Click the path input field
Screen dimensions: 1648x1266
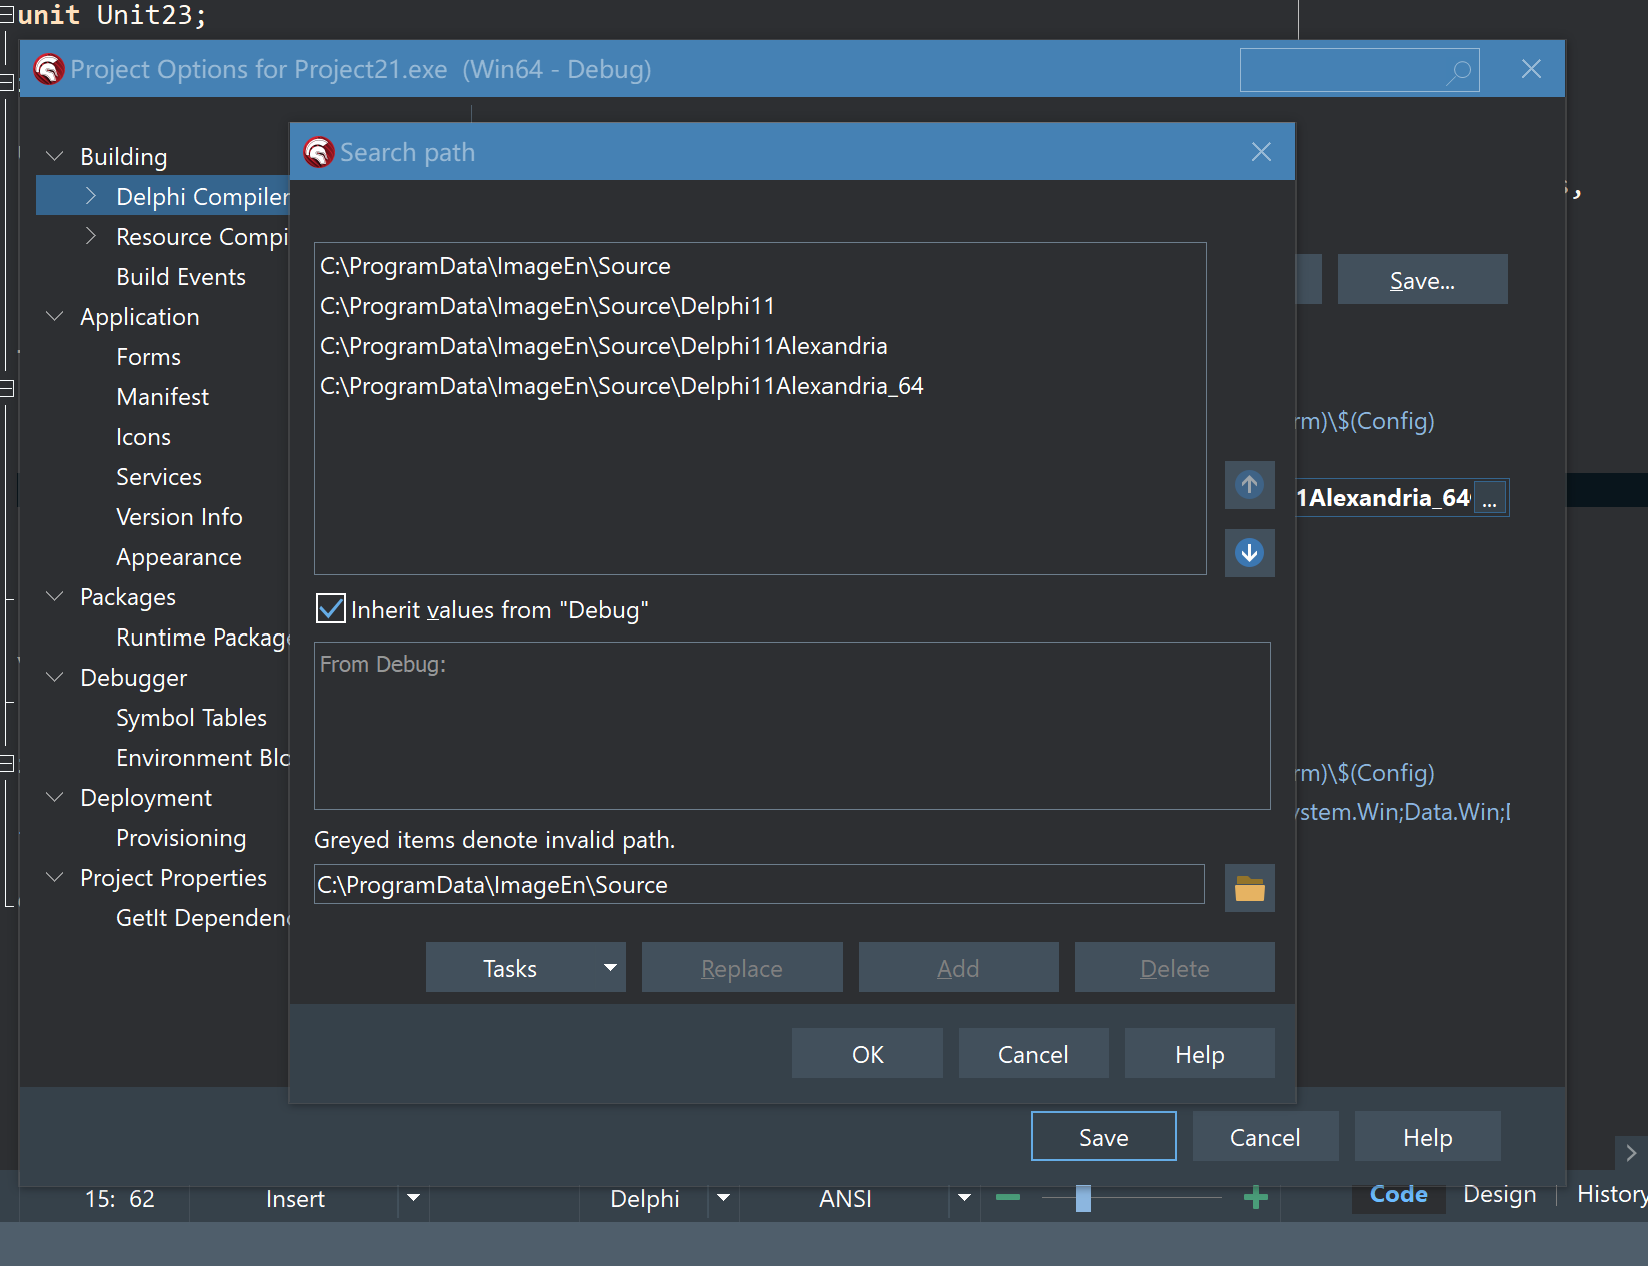(x=759, y=885)
